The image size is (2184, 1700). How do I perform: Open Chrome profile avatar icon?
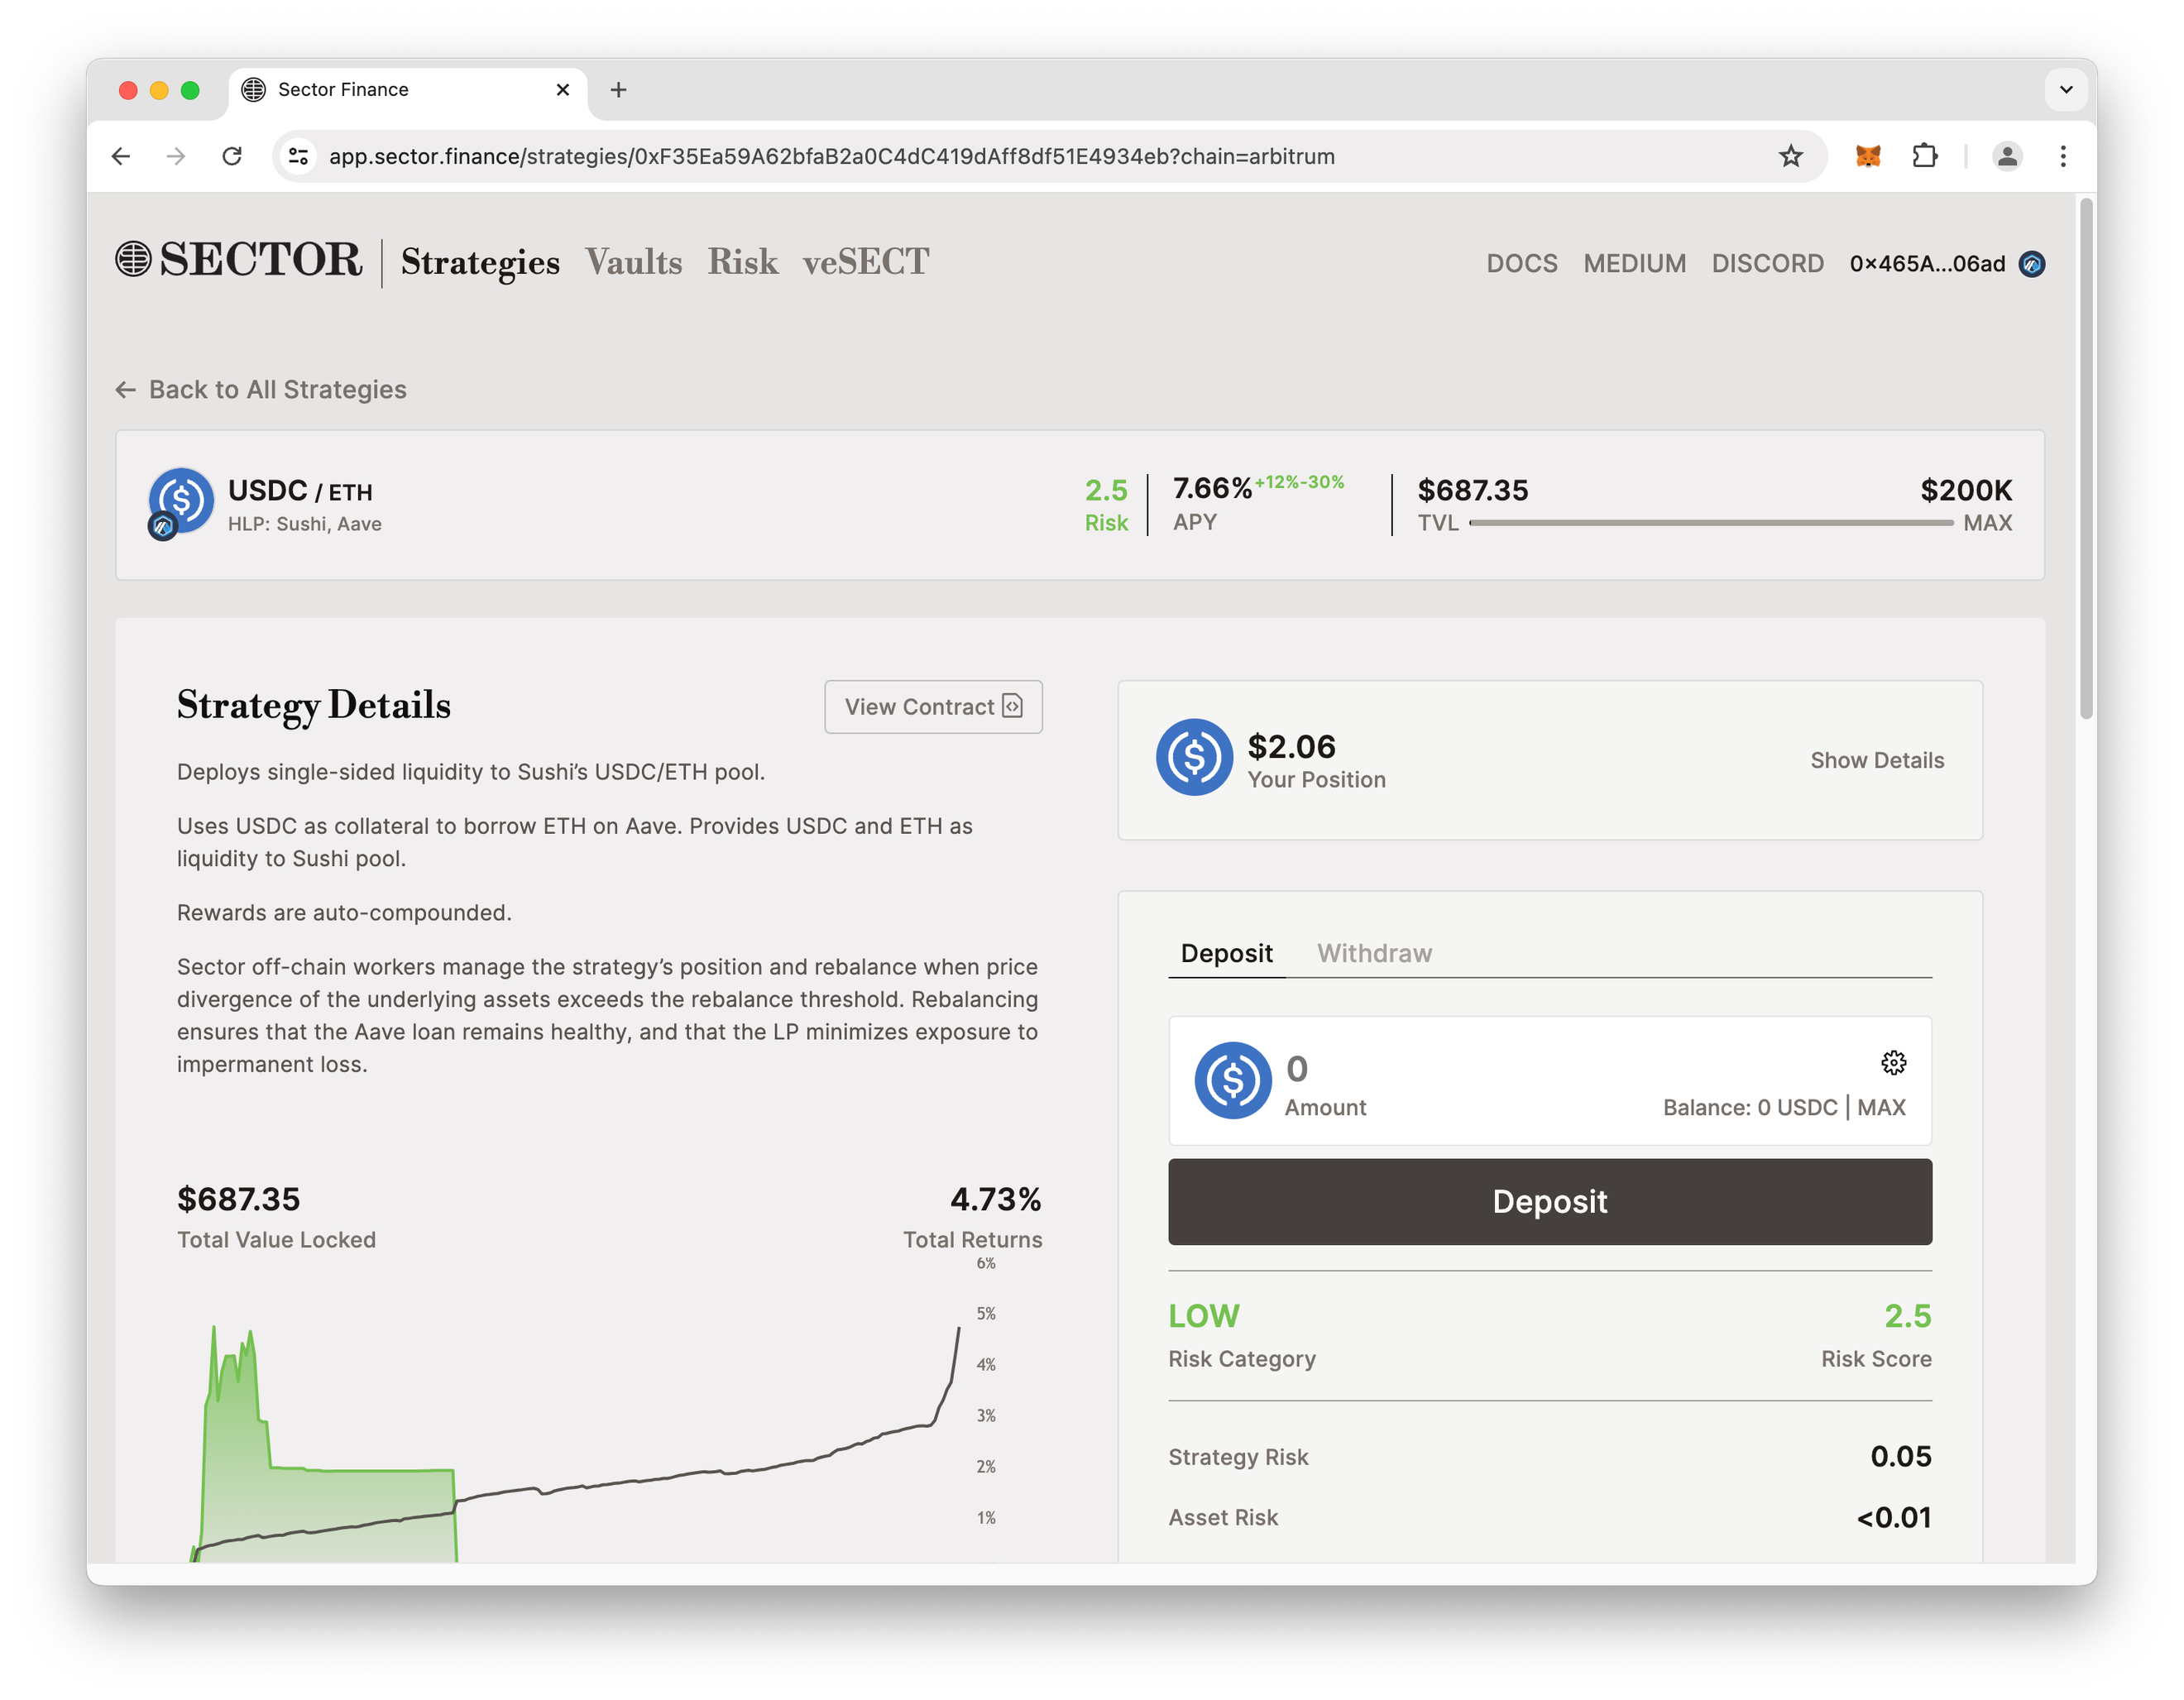(2006, 156)
